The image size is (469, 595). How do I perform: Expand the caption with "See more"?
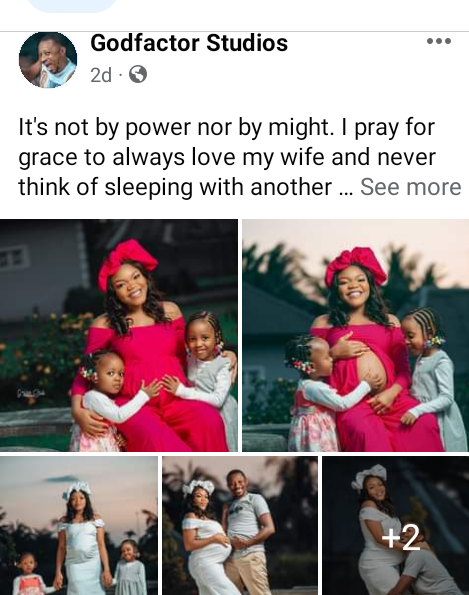point(411,187)
